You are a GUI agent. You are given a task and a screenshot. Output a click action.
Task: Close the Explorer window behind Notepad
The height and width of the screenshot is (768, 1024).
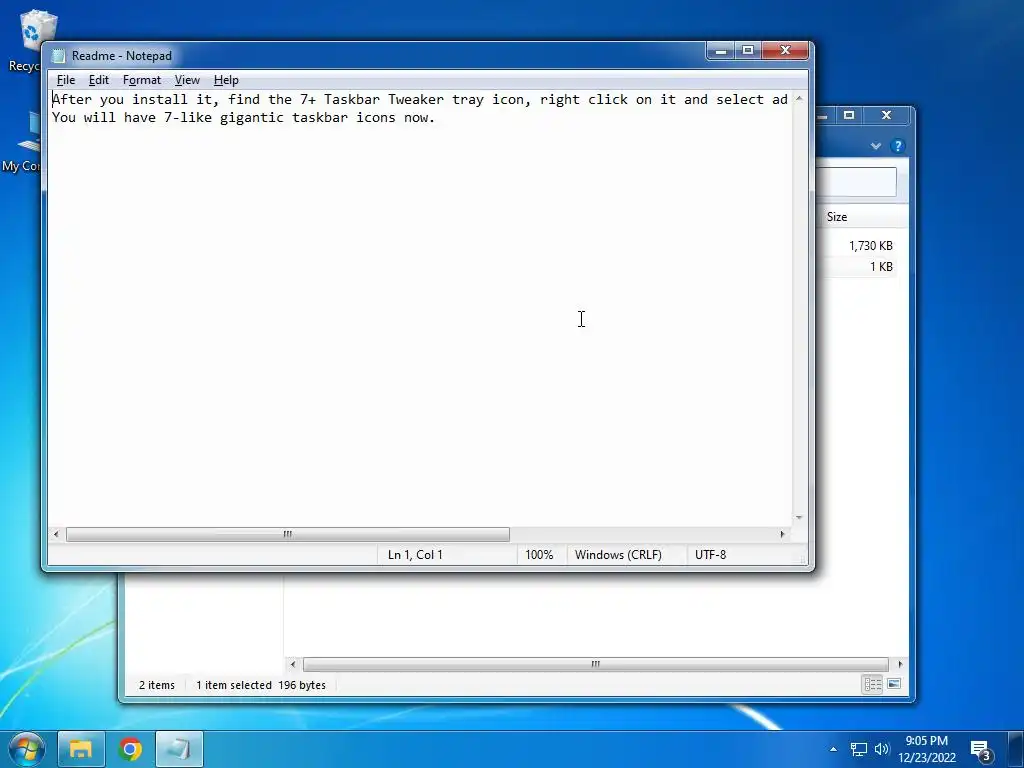886,115
